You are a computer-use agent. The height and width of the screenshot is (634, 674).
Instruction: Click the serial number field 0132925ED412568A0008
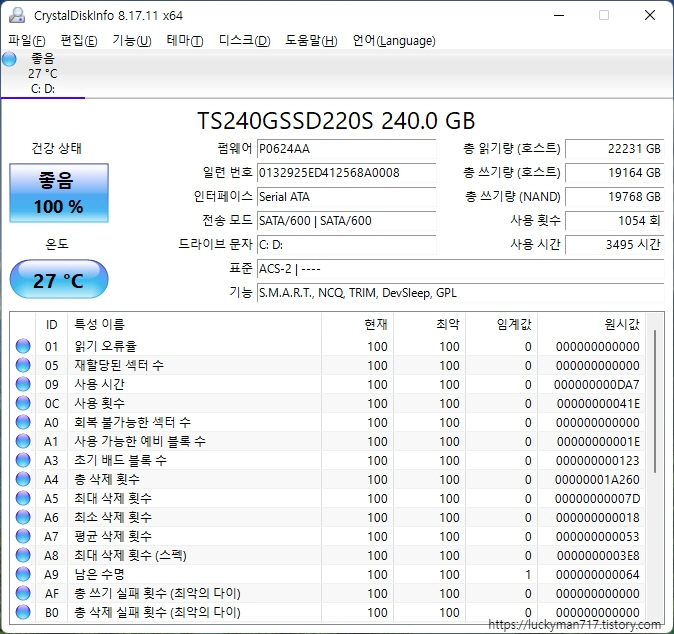[x=346, y=173]
